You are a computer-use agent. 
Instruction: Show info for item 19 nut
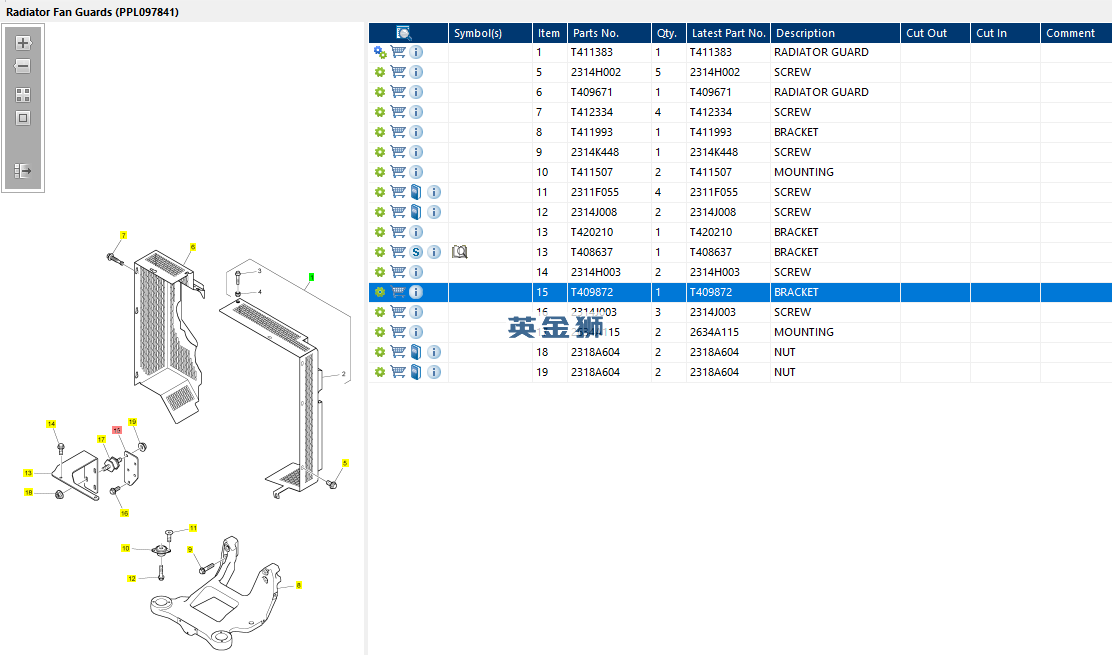(x=434, y=371)
